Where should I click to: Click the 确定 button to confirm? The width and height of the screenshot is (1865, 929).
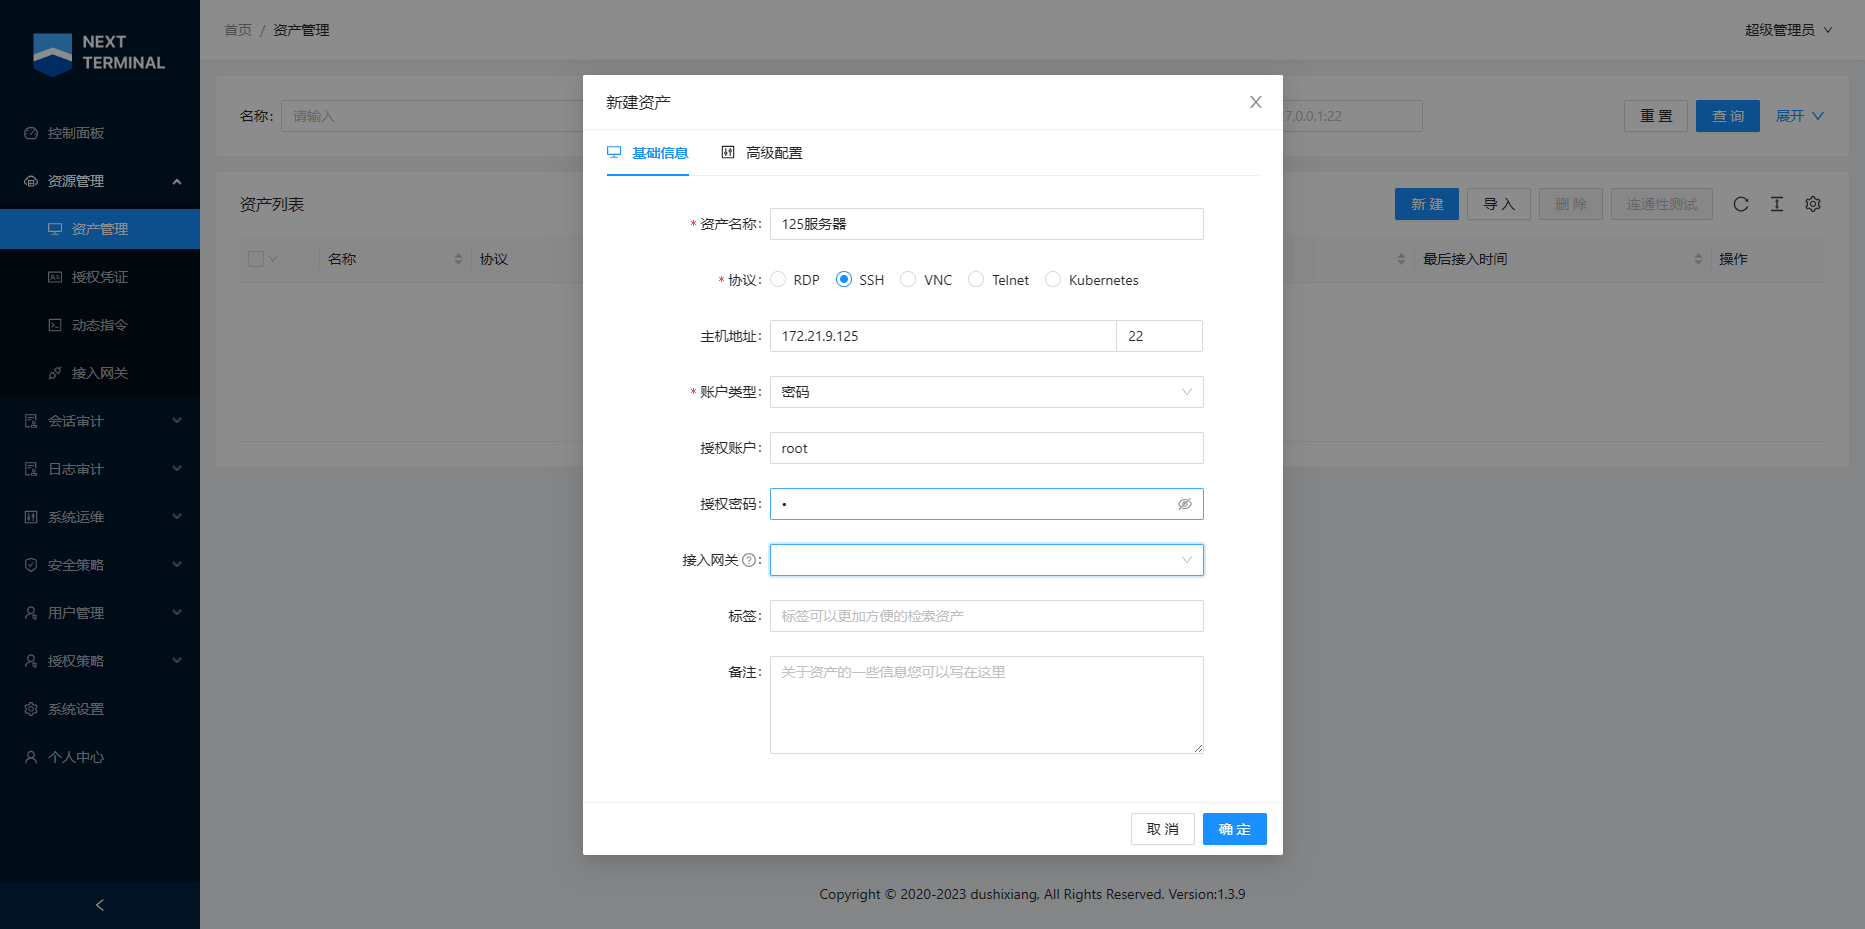[1234, 829]
